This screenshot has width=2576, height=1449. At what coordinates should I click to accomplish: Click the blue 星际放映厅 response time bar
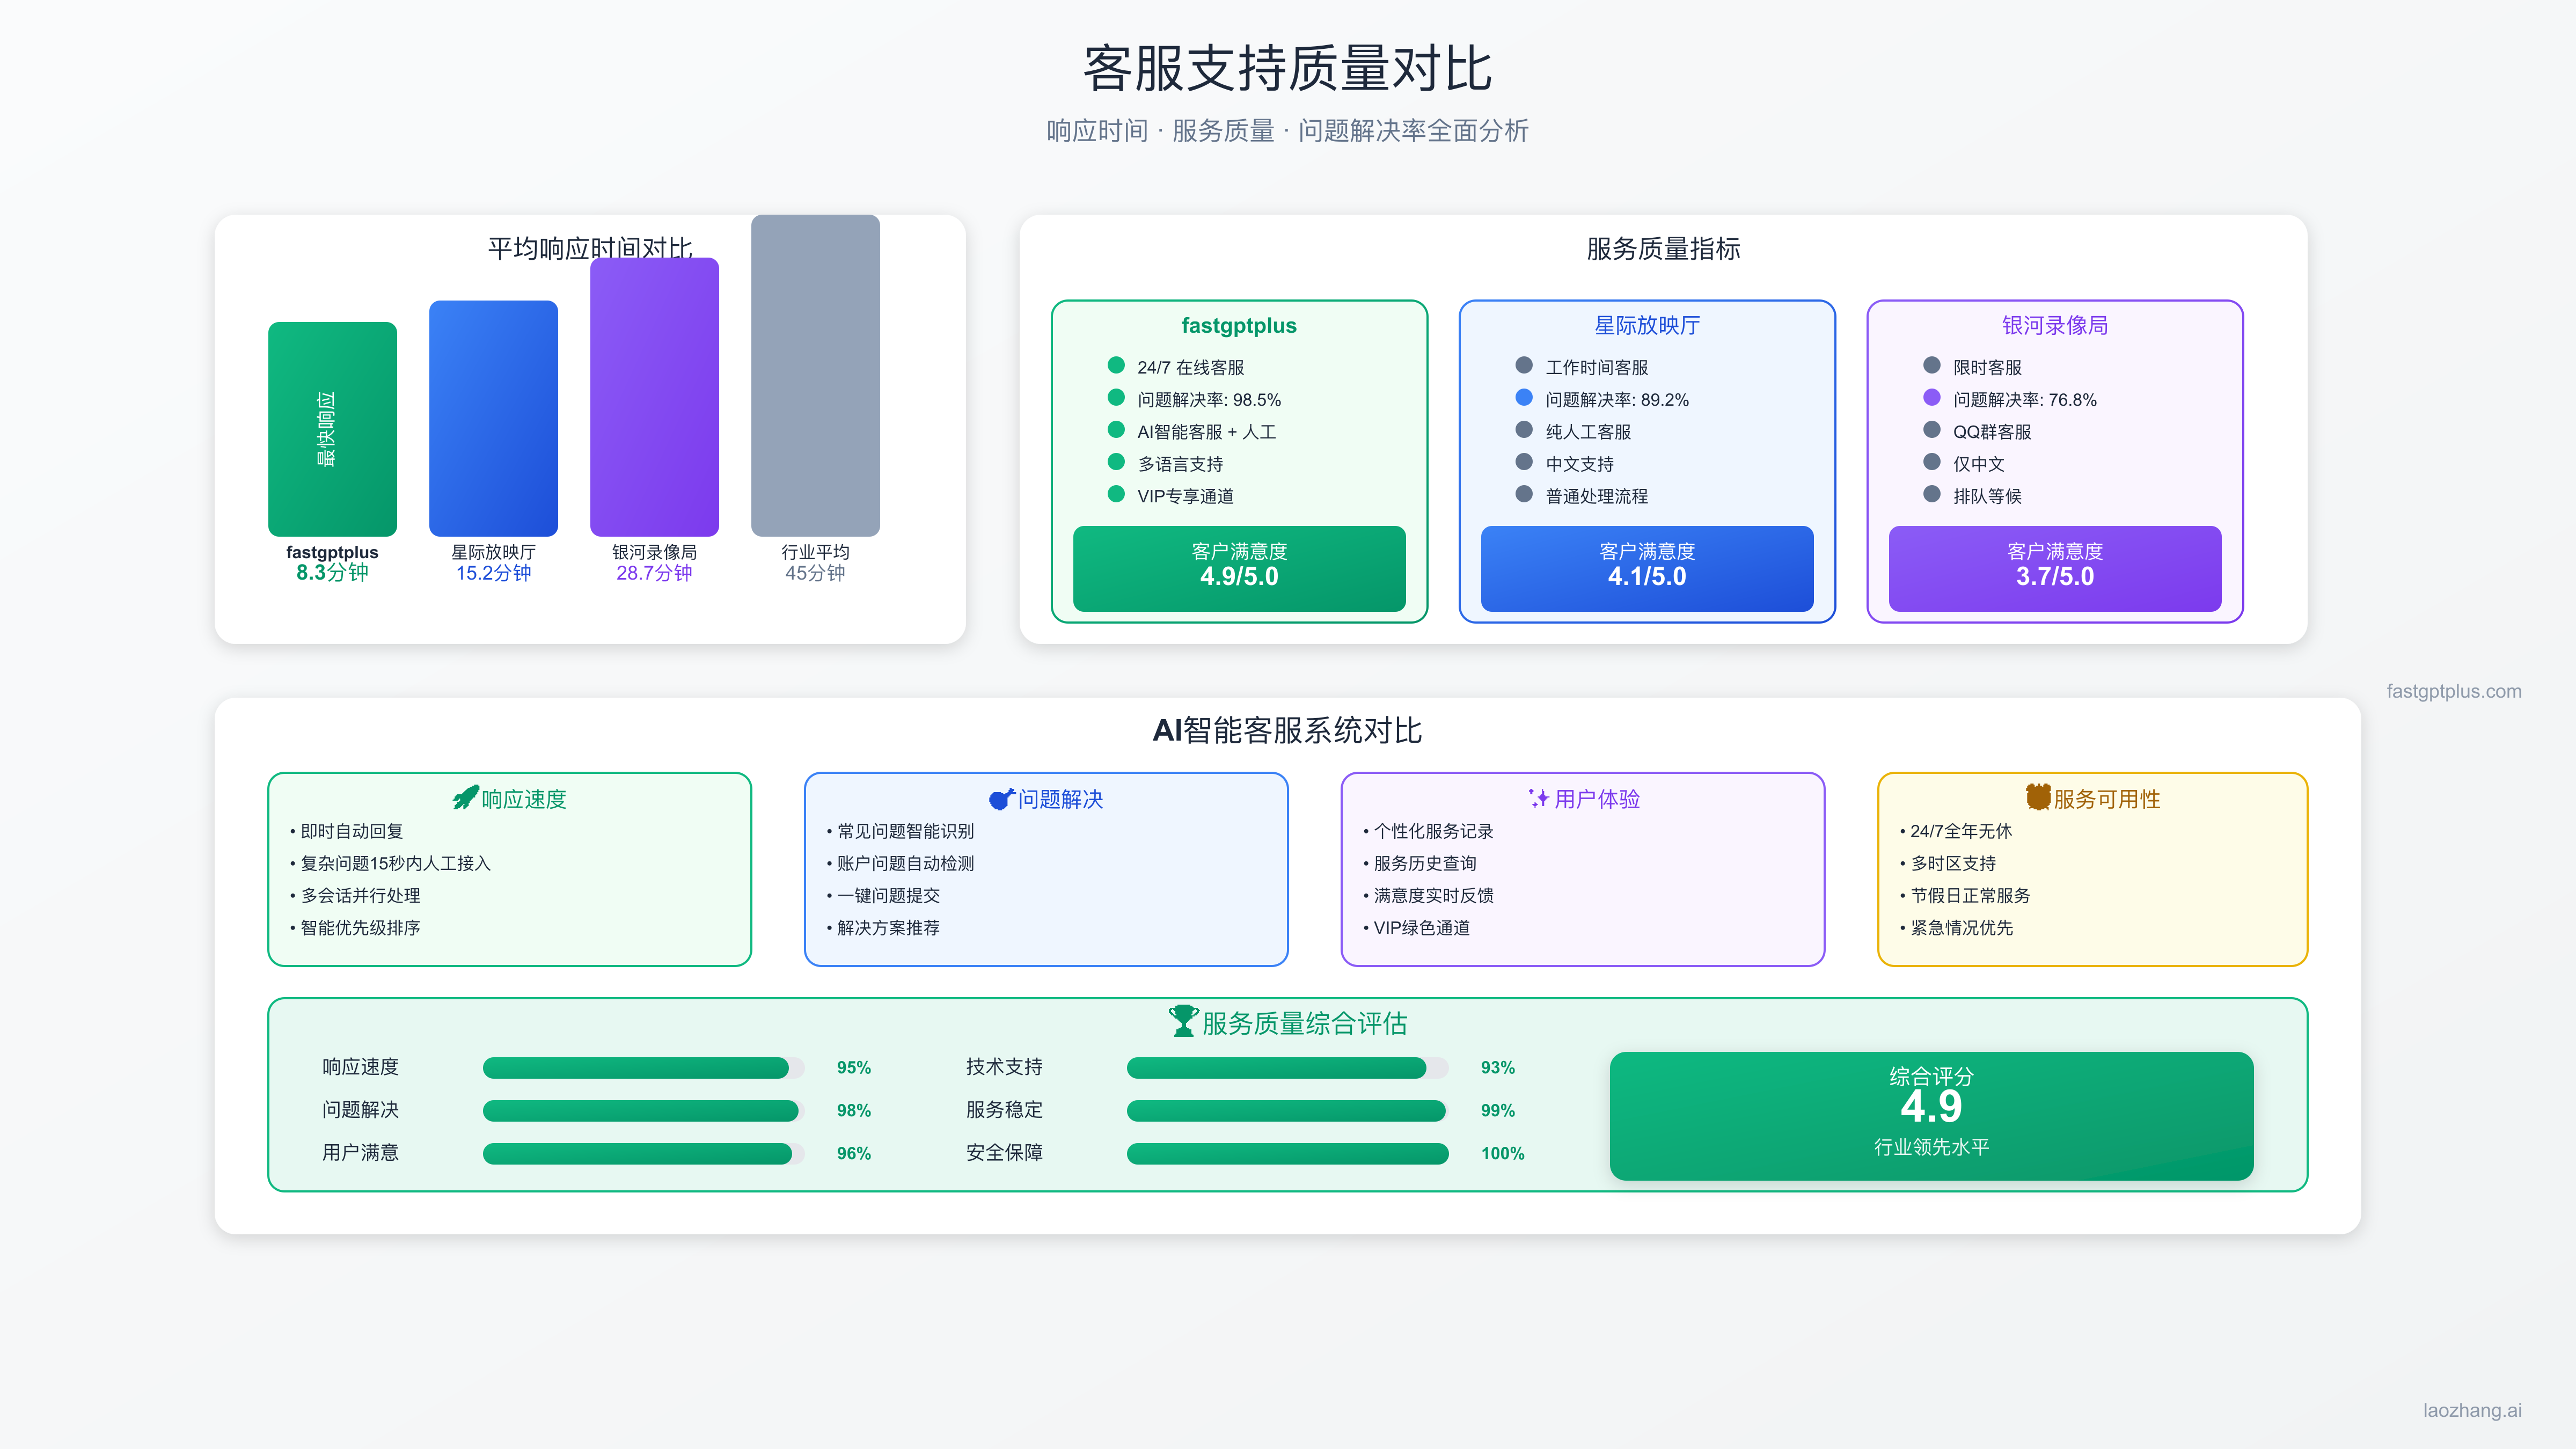click(x=493, y=418)
